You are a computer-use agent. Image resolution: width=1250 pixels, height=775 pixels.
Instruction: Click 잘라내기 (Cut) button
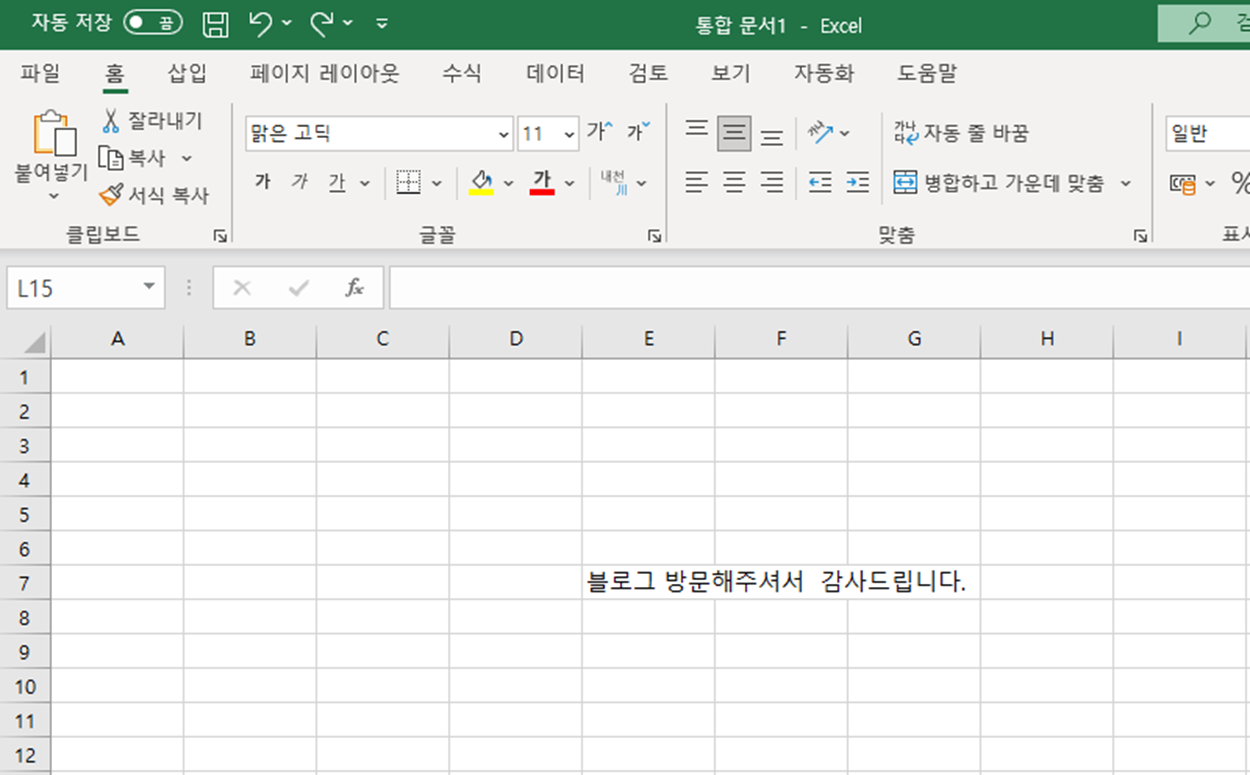click(152, 121)
